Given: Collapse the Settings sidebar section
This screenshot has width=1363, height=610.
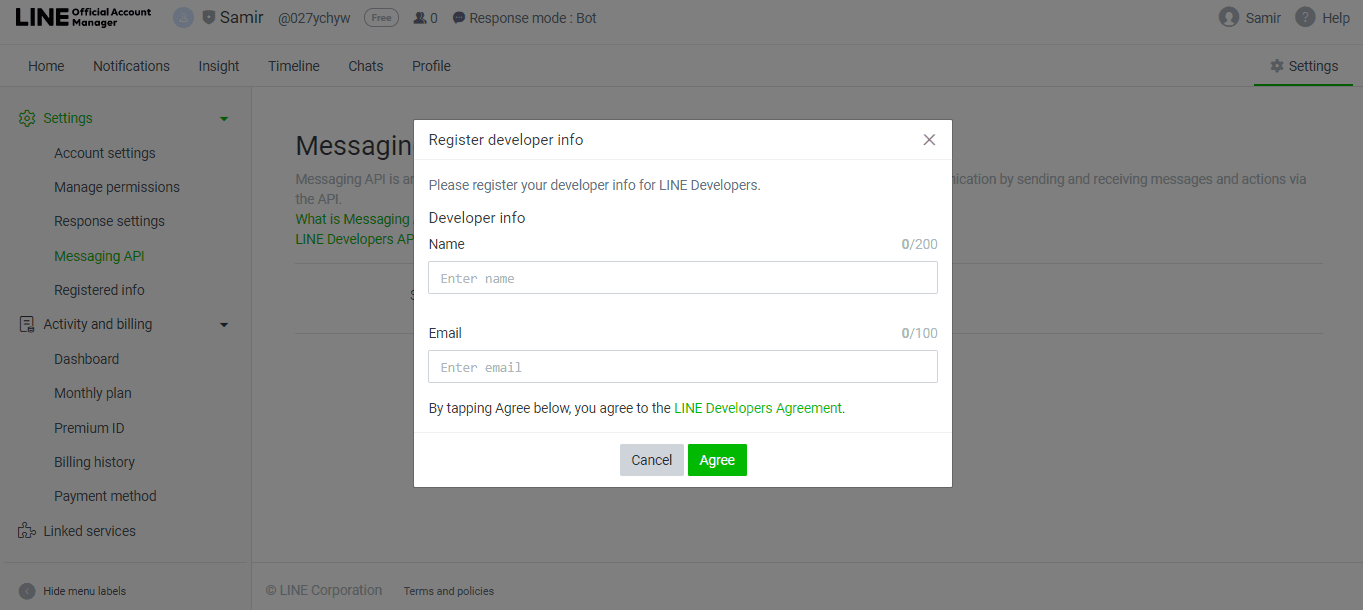Looking at the screenshot, I should [224, 117].
